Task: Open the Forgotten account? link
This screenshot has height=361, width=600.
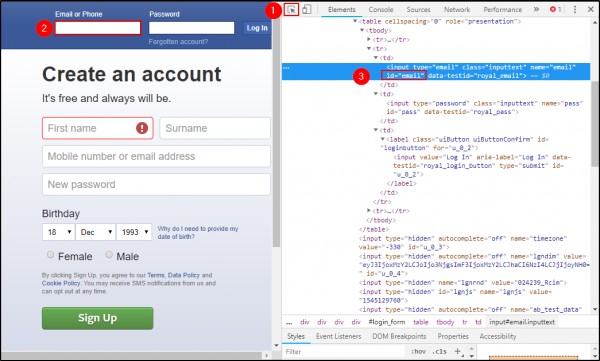Action: (178, 41)
